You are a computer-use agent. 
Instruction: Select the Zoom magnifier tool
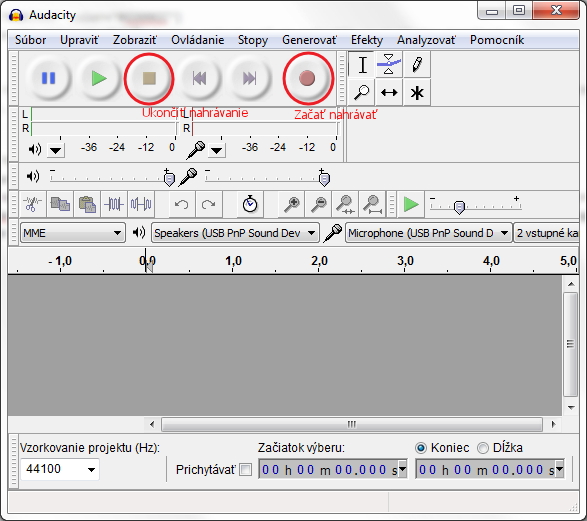point(362,92)
